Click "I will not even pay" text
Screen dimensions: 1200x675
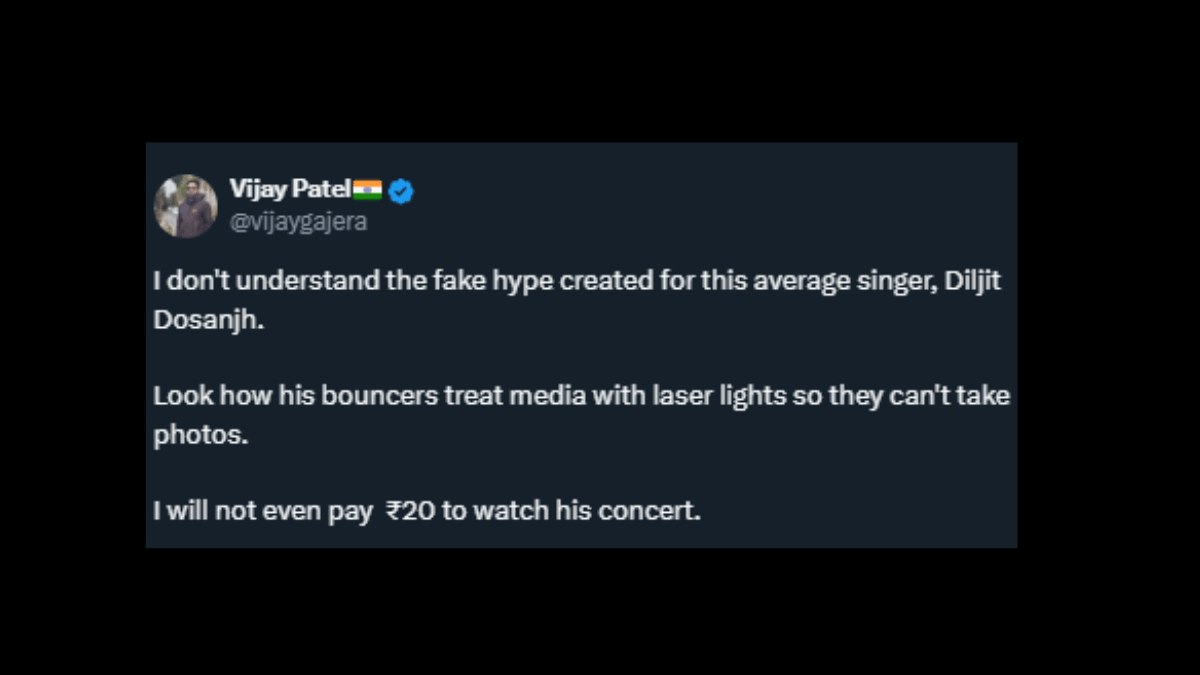pyautogui.click(x=261, y=511)
